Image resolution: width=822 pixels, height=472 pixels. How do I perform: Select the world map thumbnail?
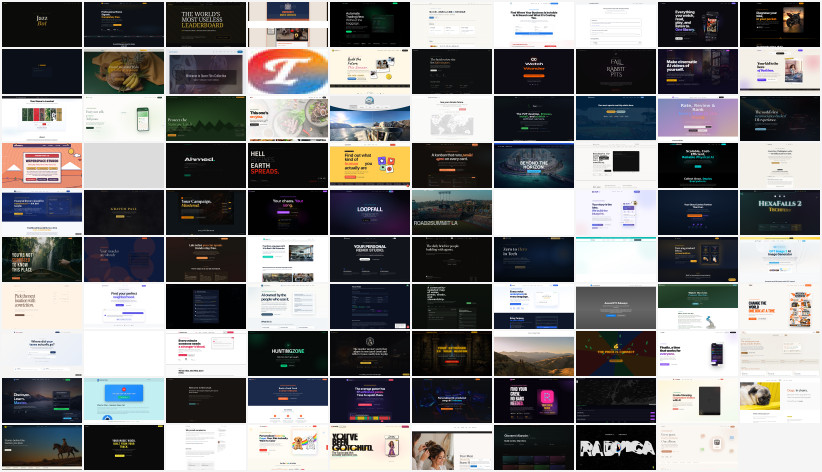[452, 119]
